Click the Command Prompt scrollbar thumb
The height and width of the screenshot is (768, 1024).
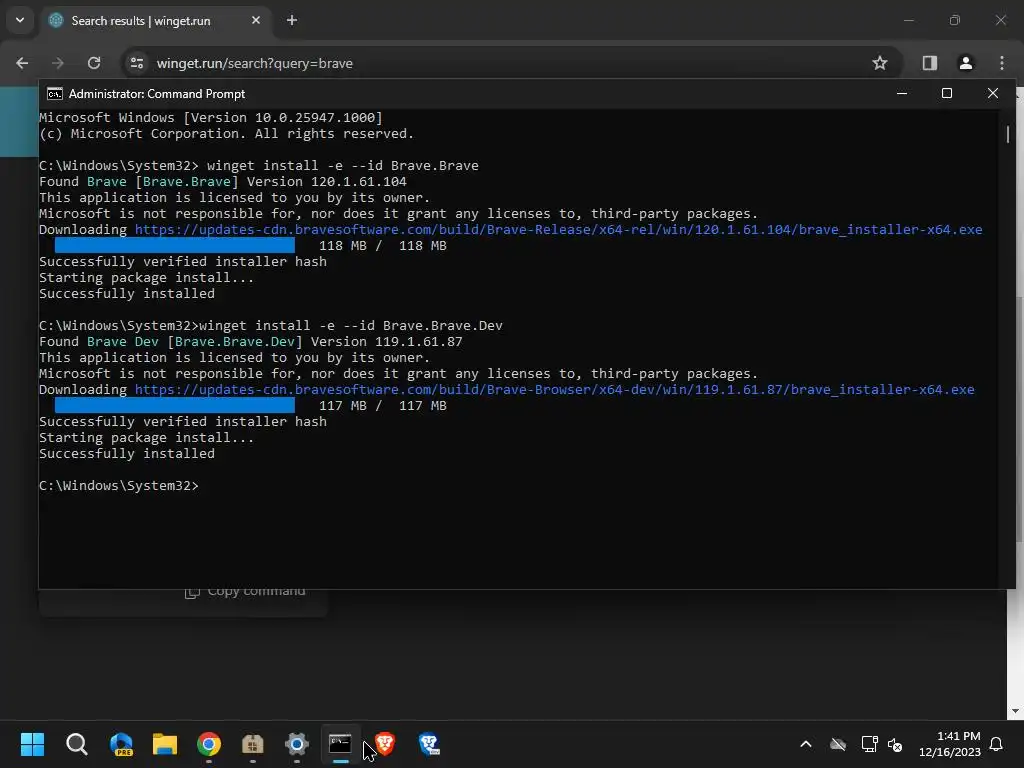[x=1008, y=135]
